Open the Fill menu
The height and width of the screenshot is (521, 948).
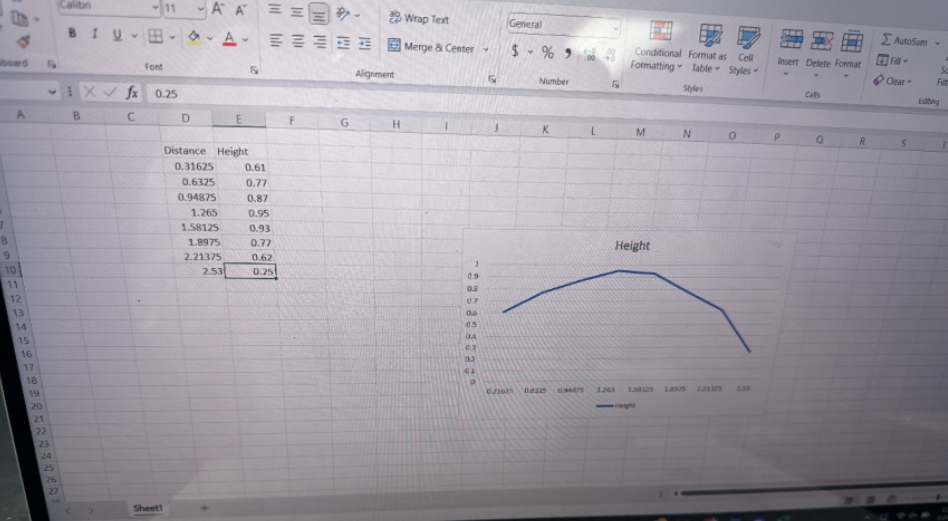[x=892, y=60]
